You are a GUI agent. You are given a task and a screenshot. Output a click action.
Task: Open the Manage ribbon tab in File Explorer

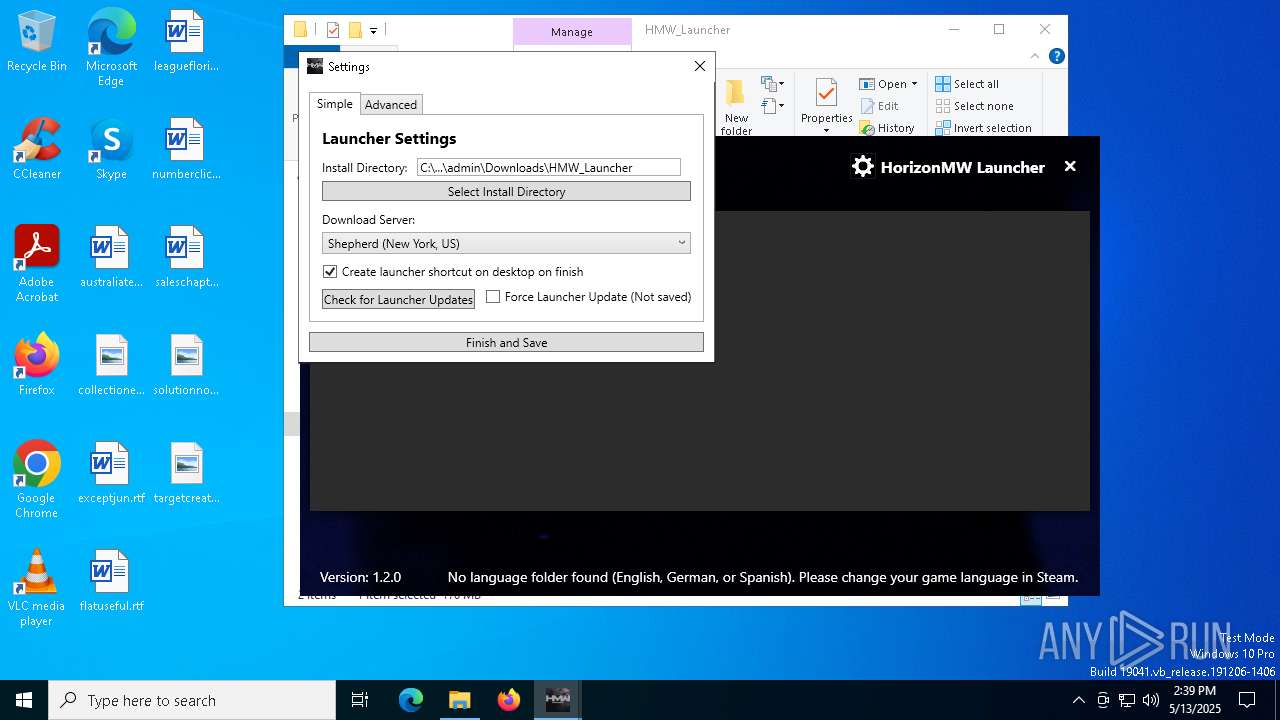click(x=572, y=32)
